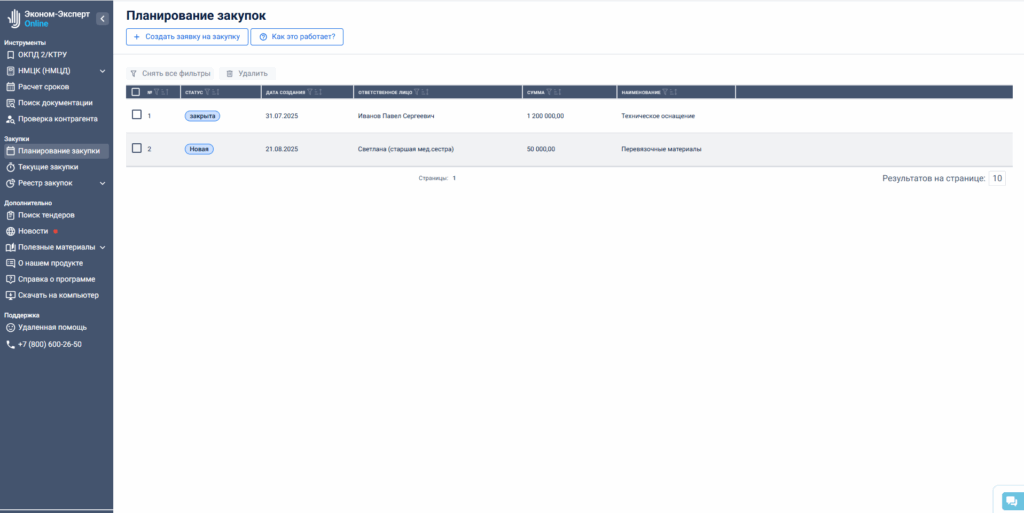Tick the checkbox for row 1 Техническое оснащение
This screenshot has height=513, width=1024.
tap(136, 114)
